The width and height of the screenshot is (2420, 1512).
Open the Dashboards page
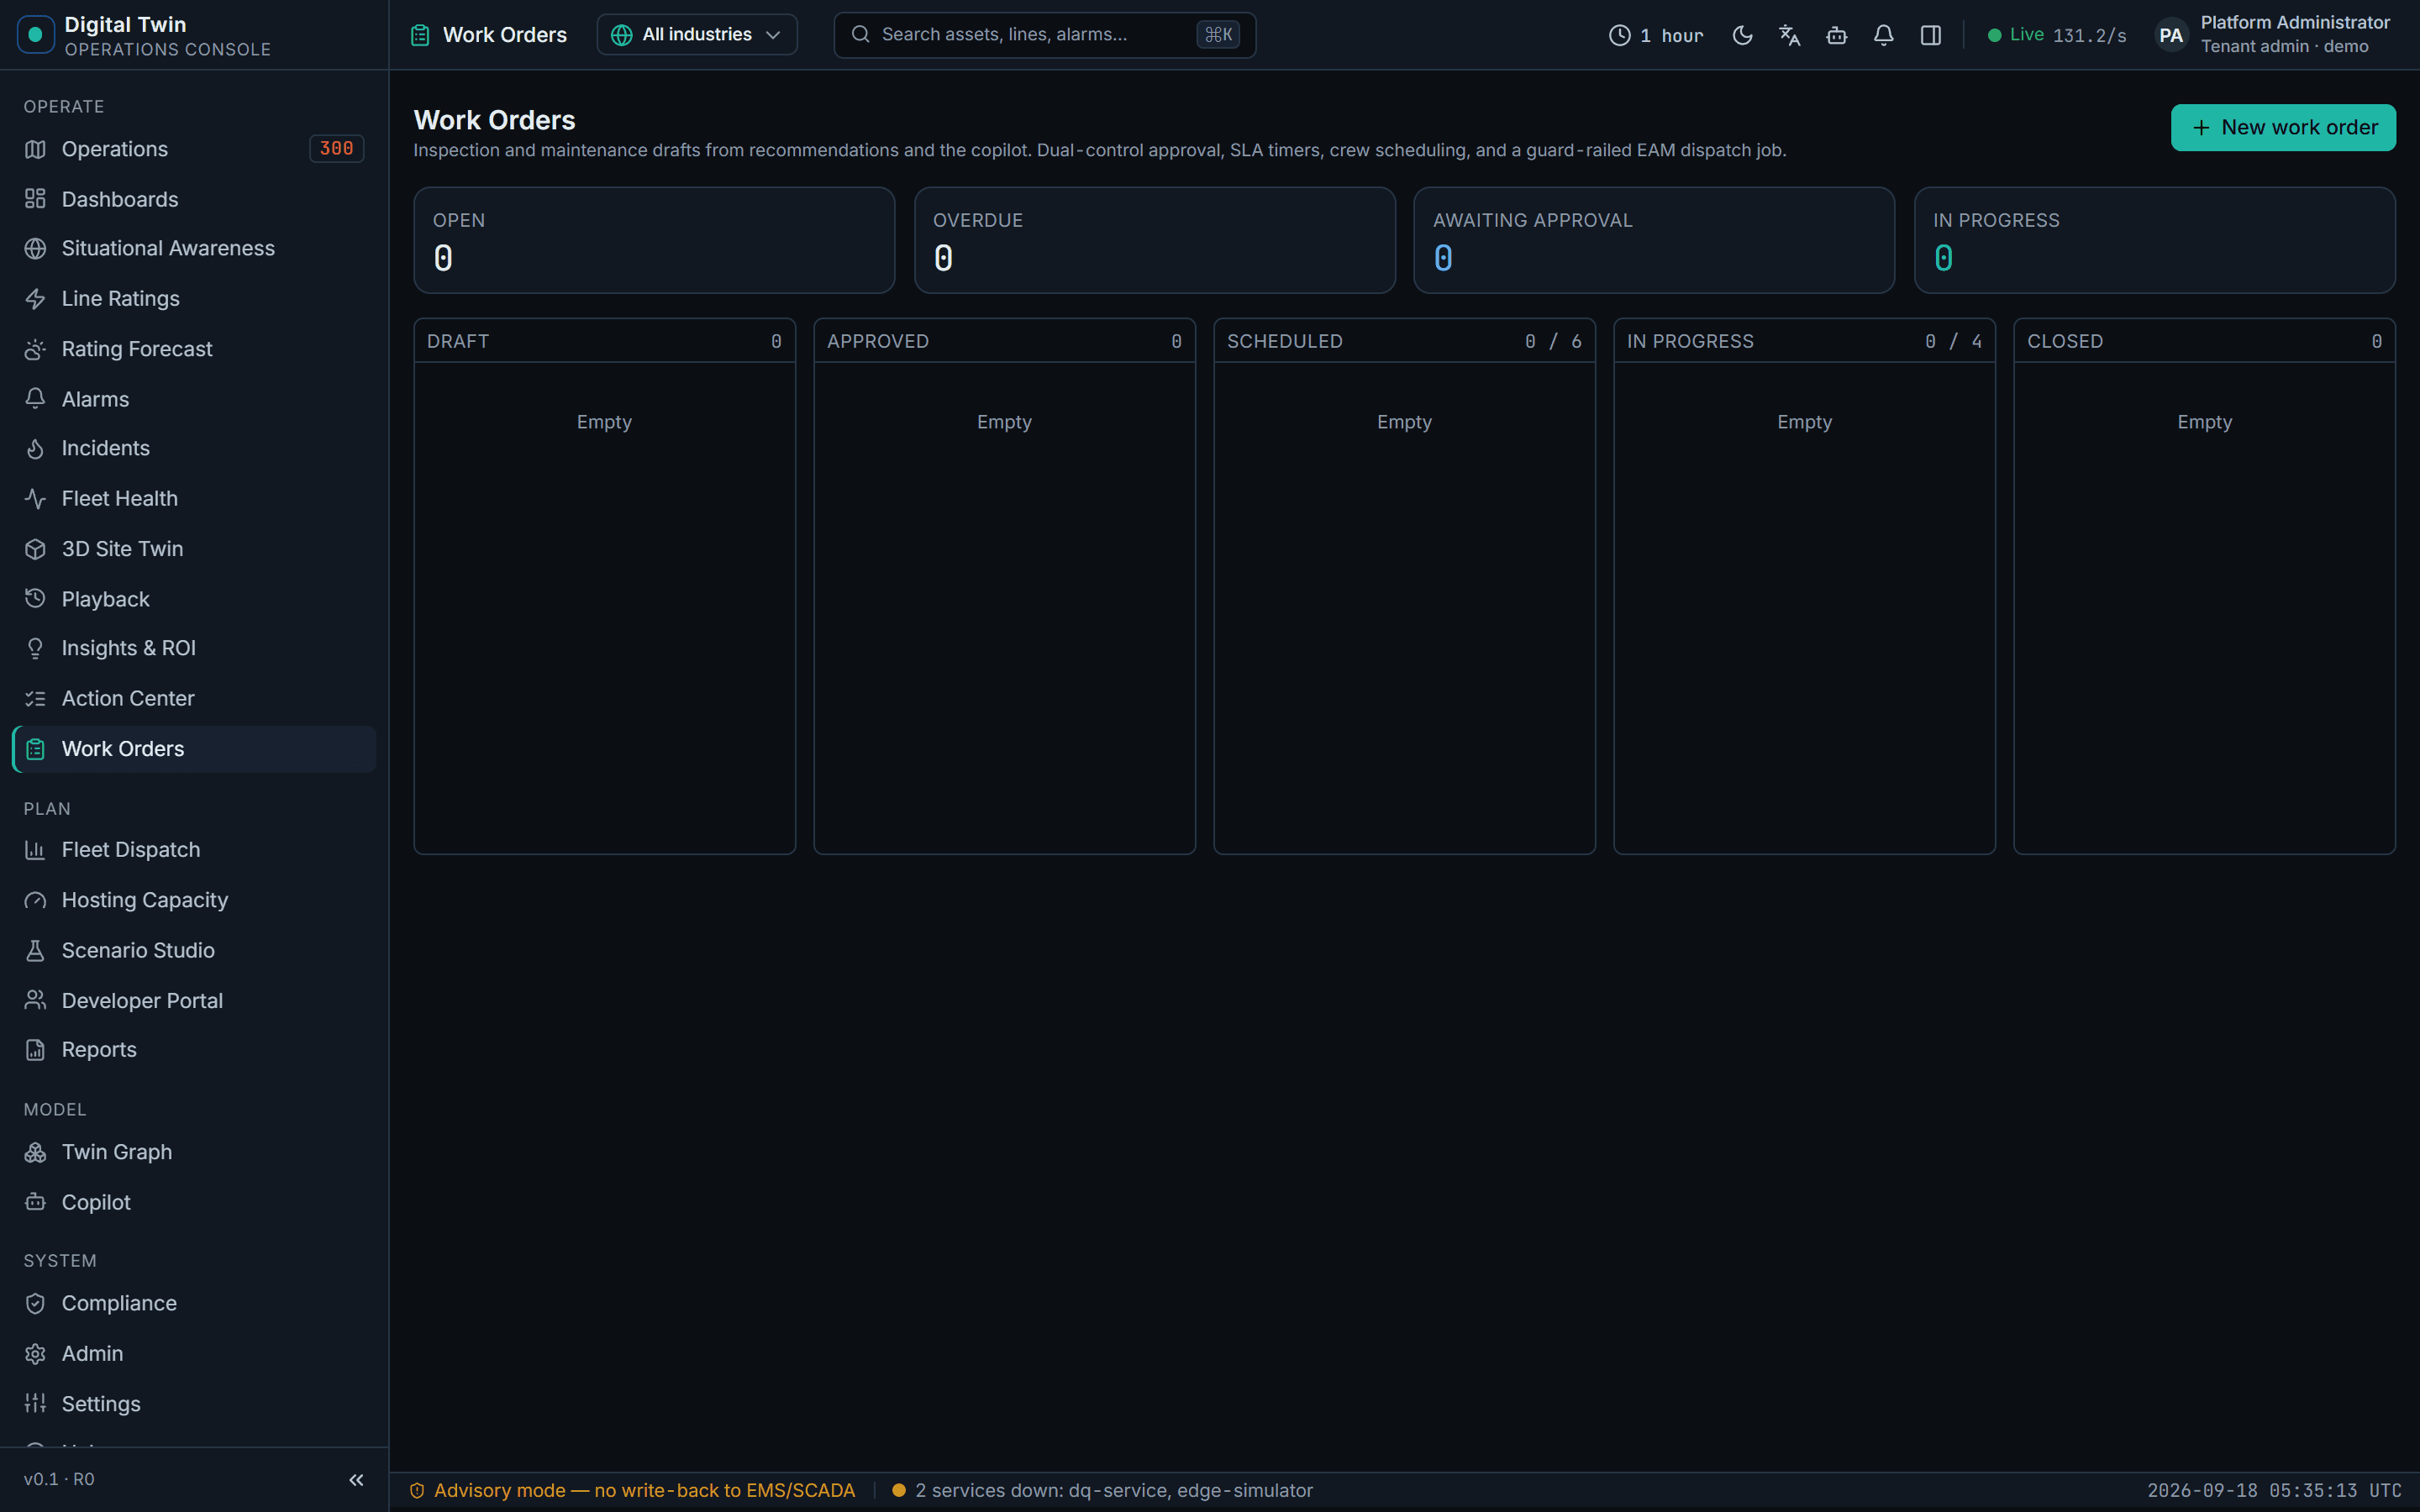194,199
